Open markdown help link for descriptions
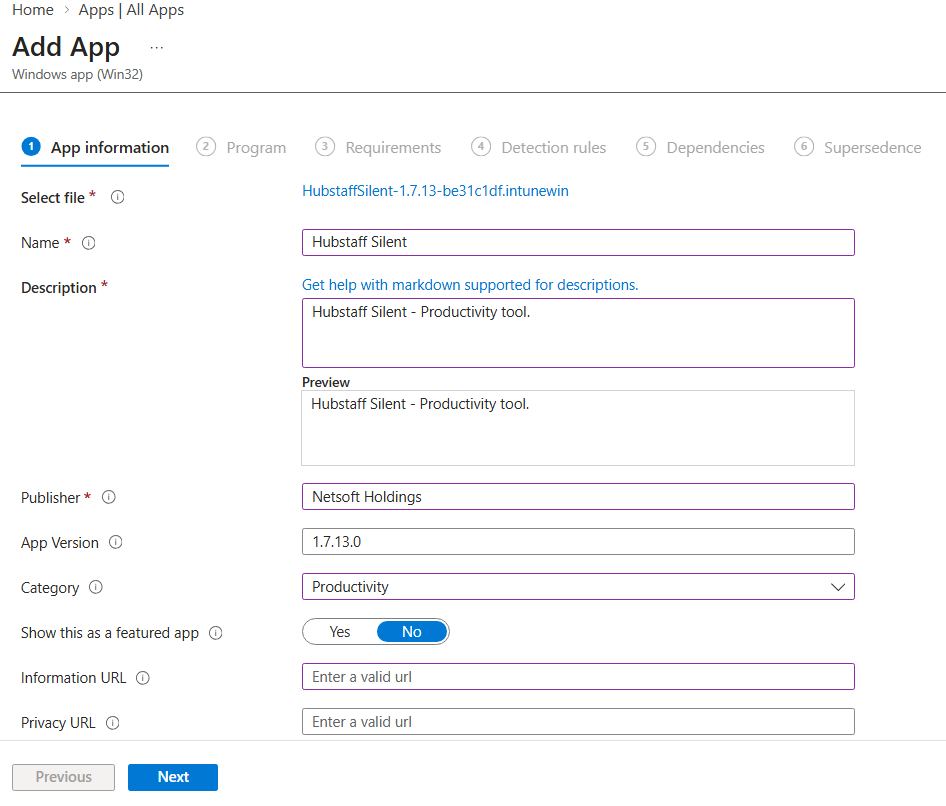 [x=470, y=285]
